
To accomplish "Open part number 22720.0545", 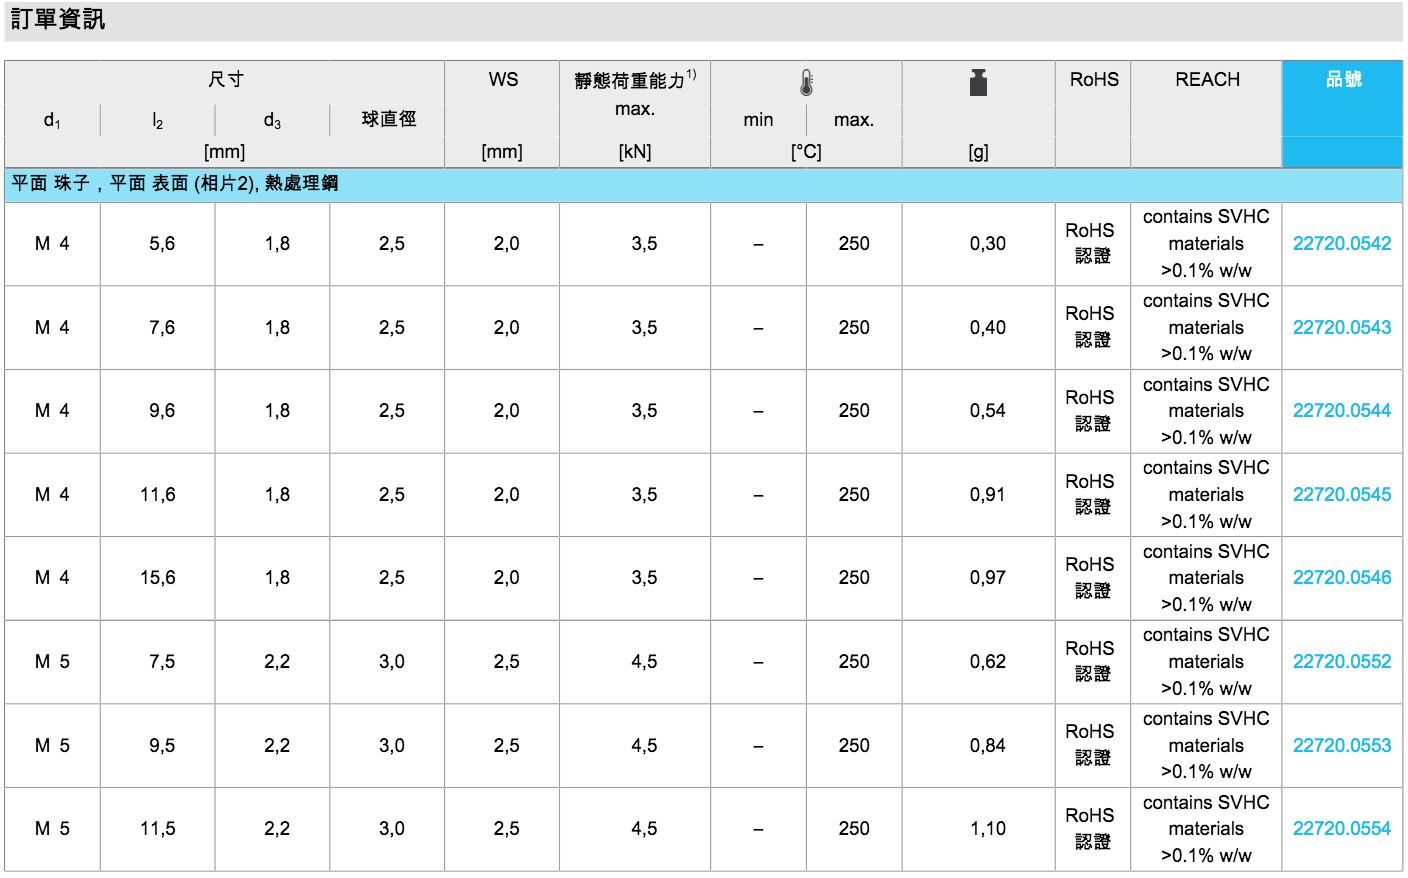I will click(1341, 495).
